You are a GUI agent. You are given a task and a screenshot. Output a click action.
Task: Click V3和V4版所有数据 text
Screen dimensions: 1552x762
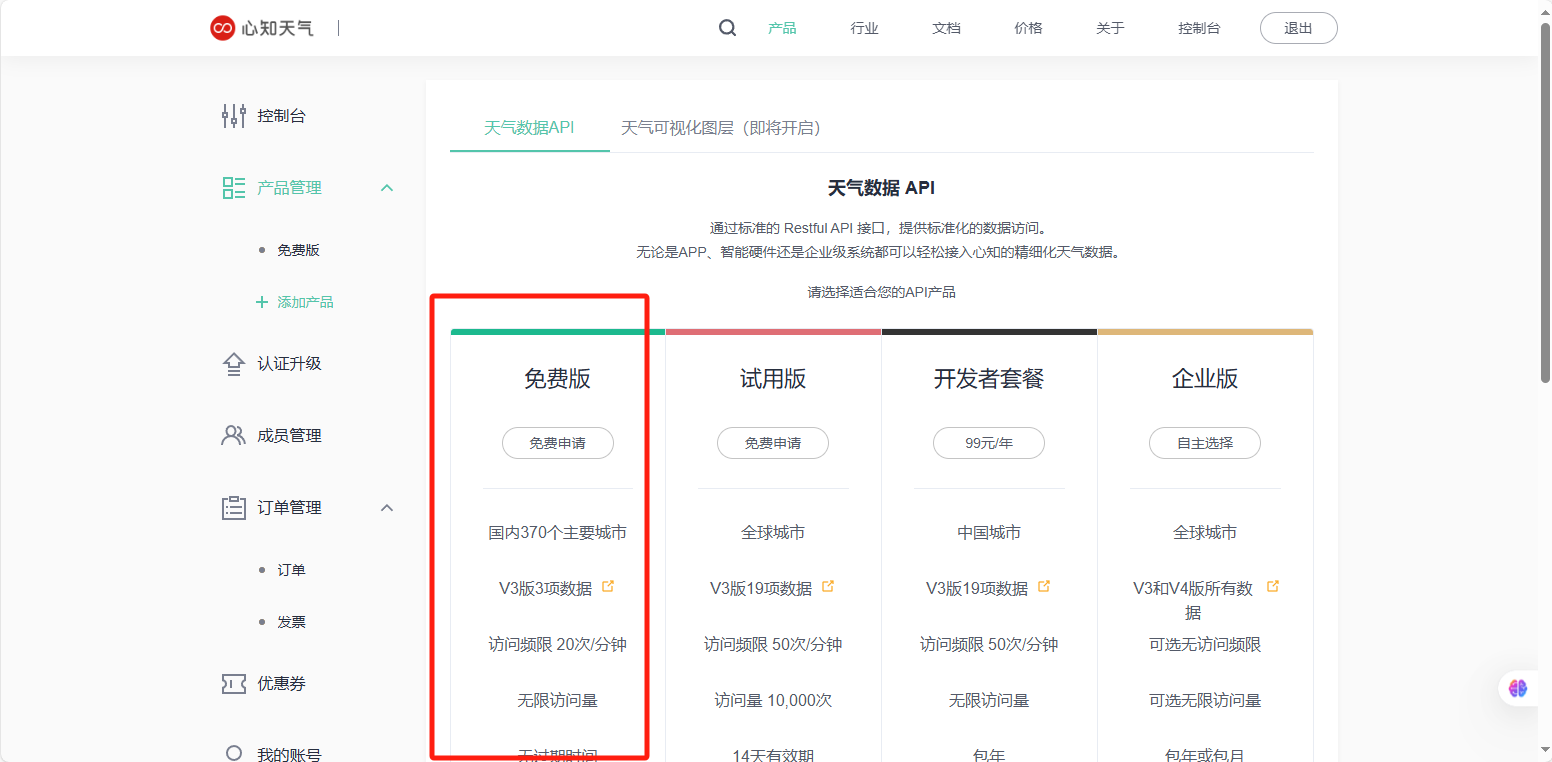pyautogui.click(x=1193, y=601)
